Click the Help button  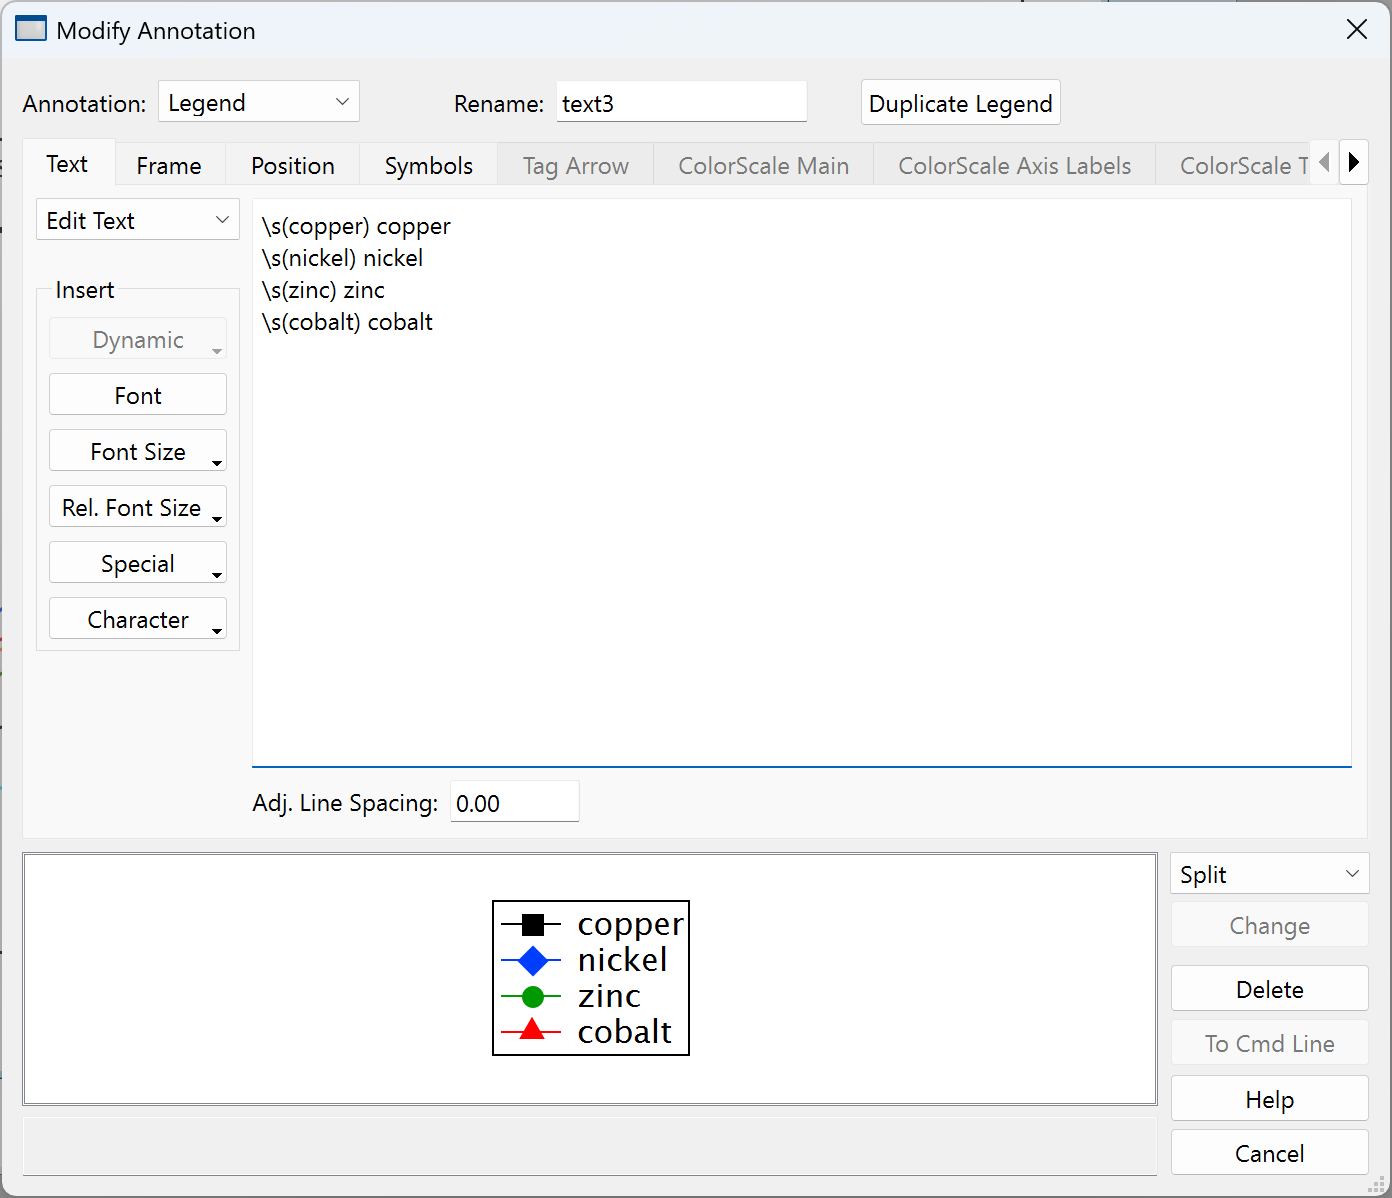click(1269, 1099)
